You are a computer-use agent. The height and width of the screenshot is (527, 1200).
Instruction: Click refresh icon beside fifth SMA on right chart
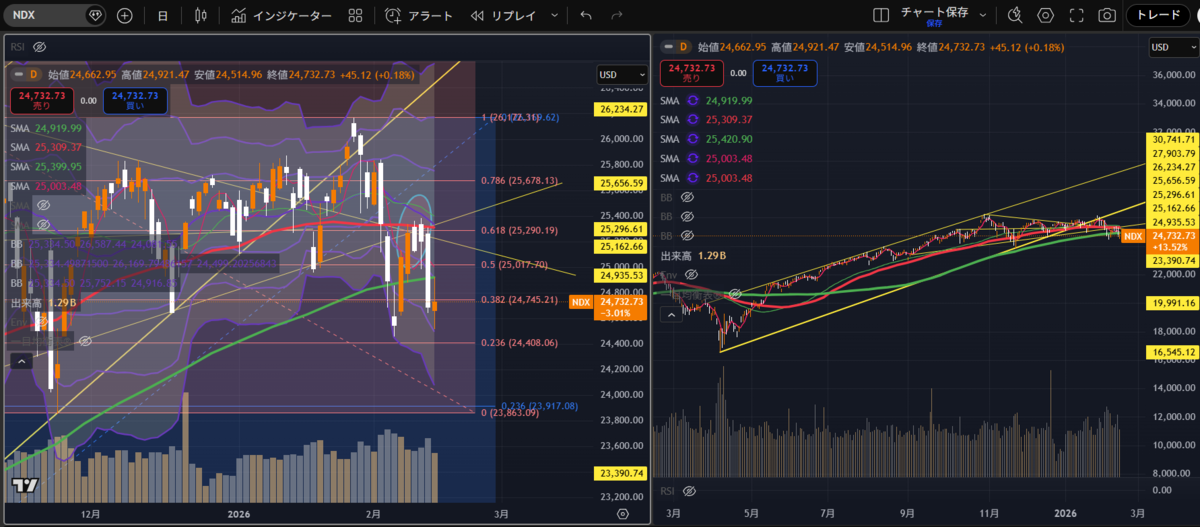[x=694, y=178]
